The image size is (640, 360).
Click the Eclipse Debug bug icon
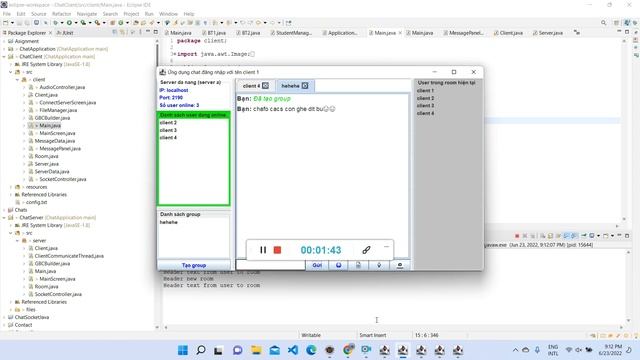(56, 23)
